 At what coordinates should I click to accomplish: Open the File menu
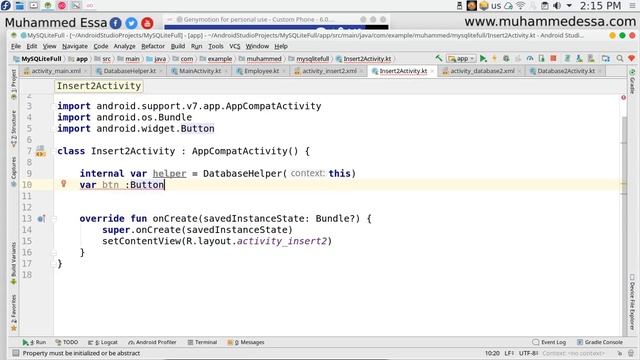click(x=16, y=46)
